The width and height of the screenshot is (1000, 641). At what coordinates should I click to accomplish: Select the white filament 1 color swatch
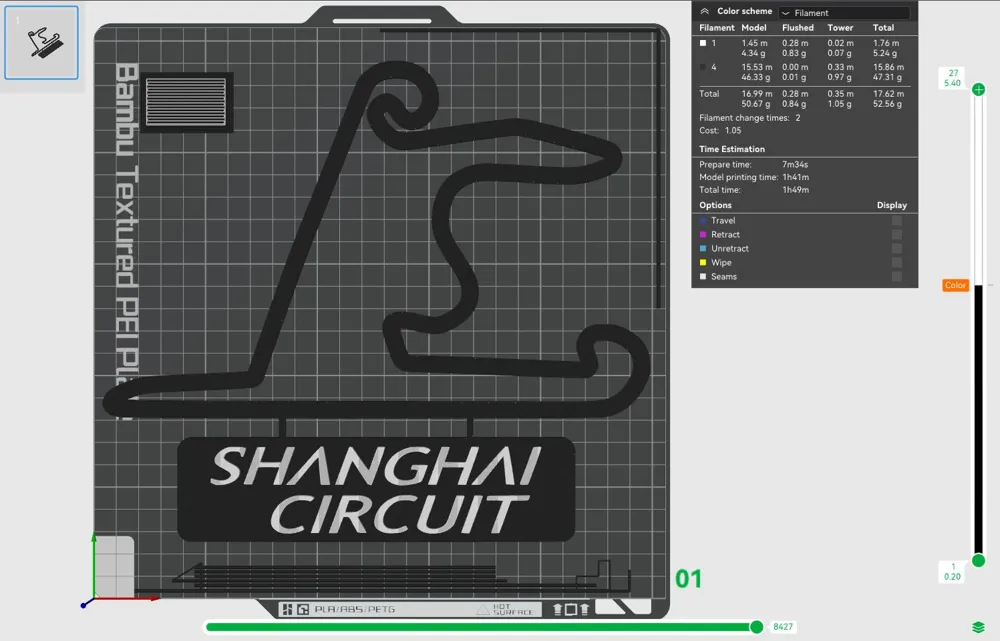pyautogui.click(x=701, y=43)
